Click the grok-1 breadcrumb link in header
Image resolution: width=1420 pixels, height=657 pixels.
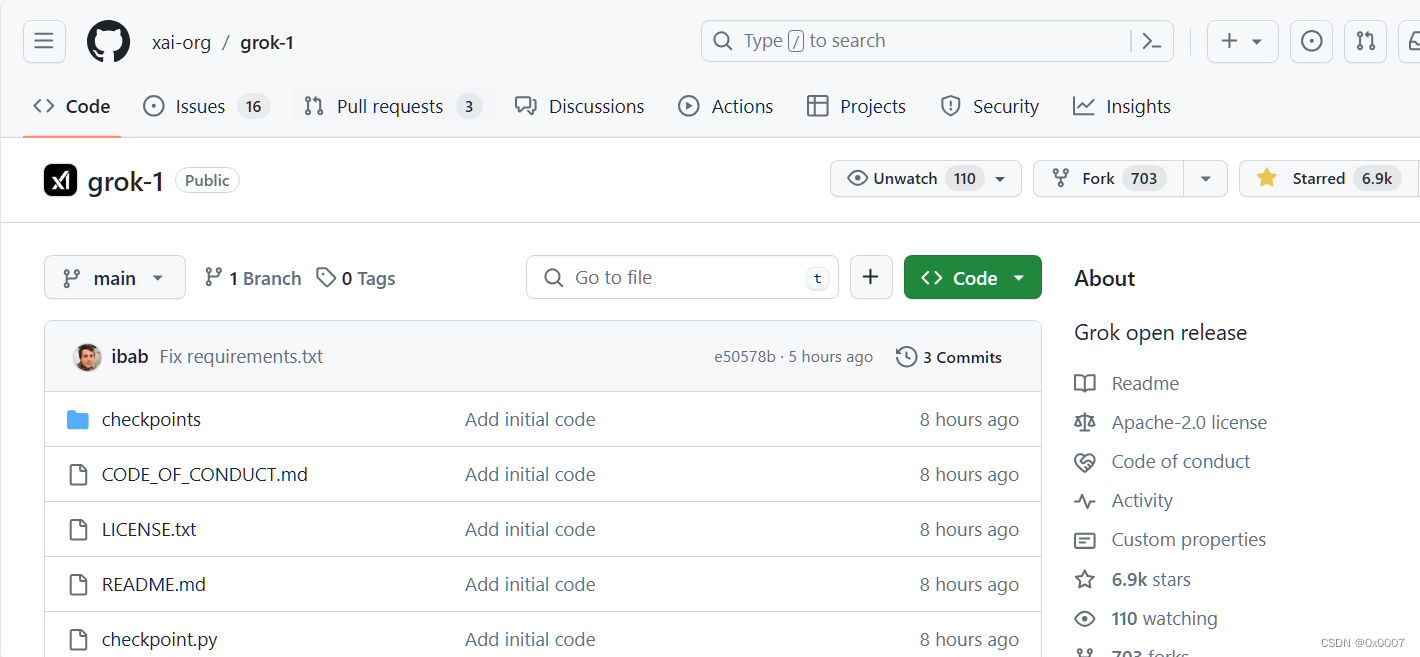coord(267,42)
